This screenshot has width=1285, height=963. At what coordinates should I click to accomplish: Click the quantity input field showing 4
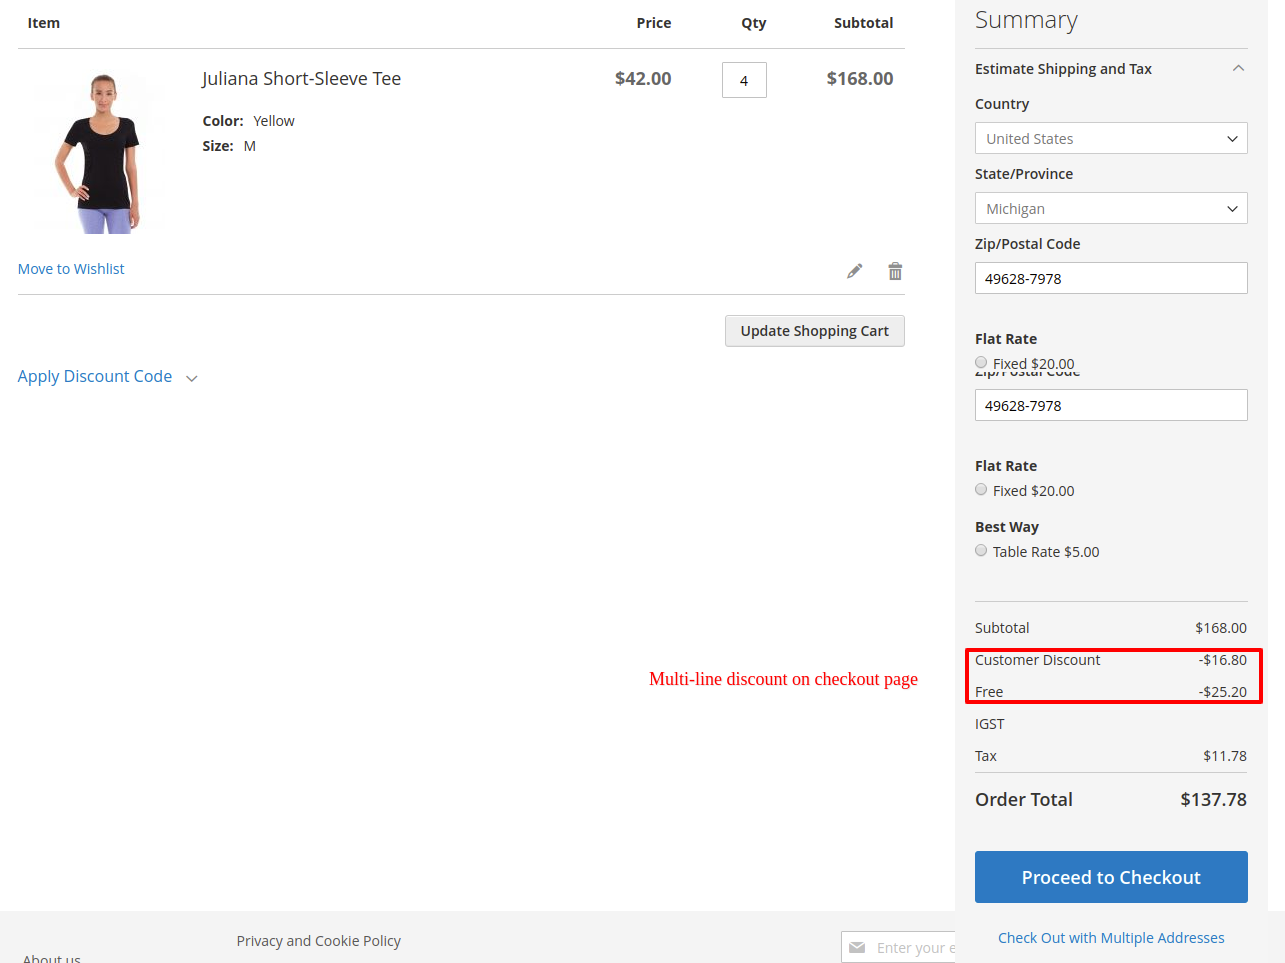pos(744,80)
